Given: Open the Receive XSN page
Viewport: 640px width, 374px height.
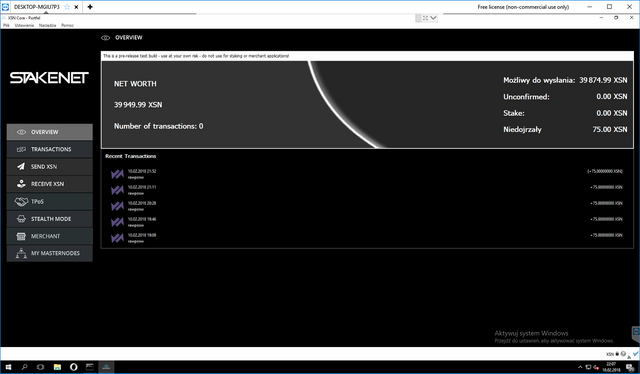Looking at the screenshot, I should pyautogui.click(x=49, y=184).
